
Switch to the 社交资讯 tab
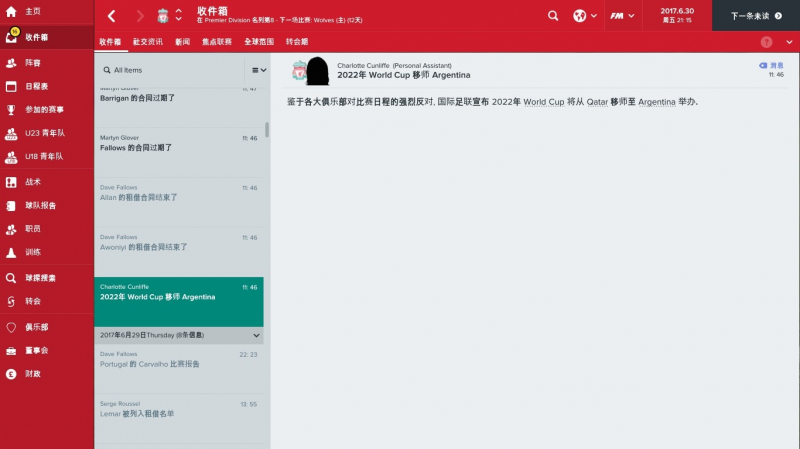pyautogui.click(x=147, y=42)
